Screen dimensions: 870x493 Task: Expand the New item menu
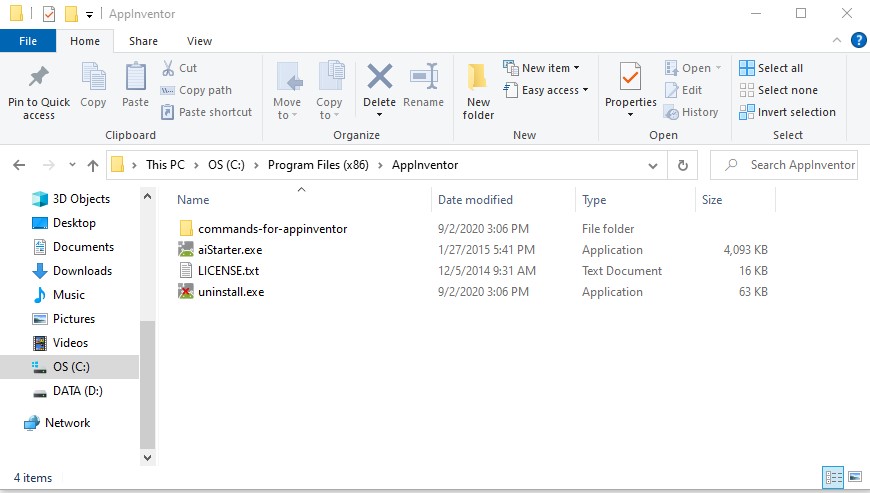coord(542,68)
